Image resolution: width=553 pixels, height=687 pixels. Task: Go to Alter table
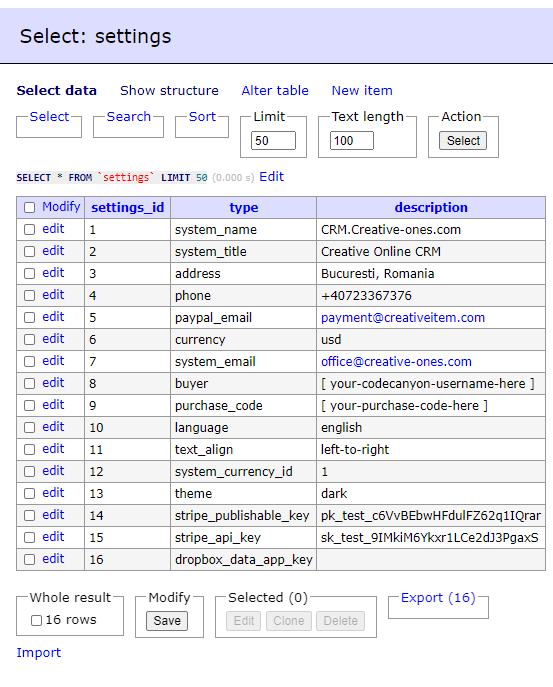click(x=275, y=90)
